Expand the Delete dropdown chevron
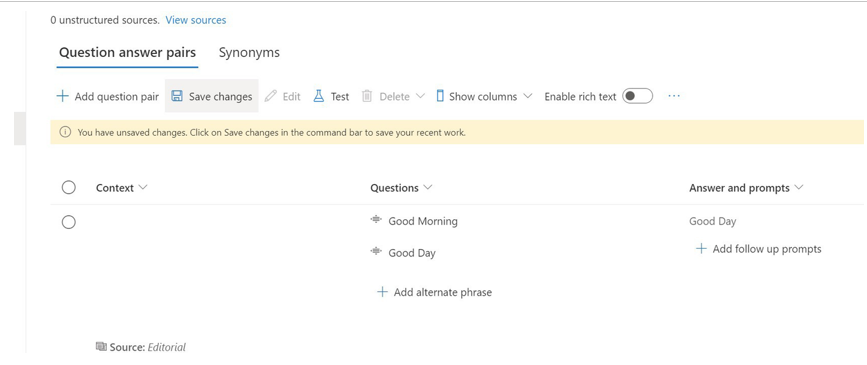 pos(420,96)
